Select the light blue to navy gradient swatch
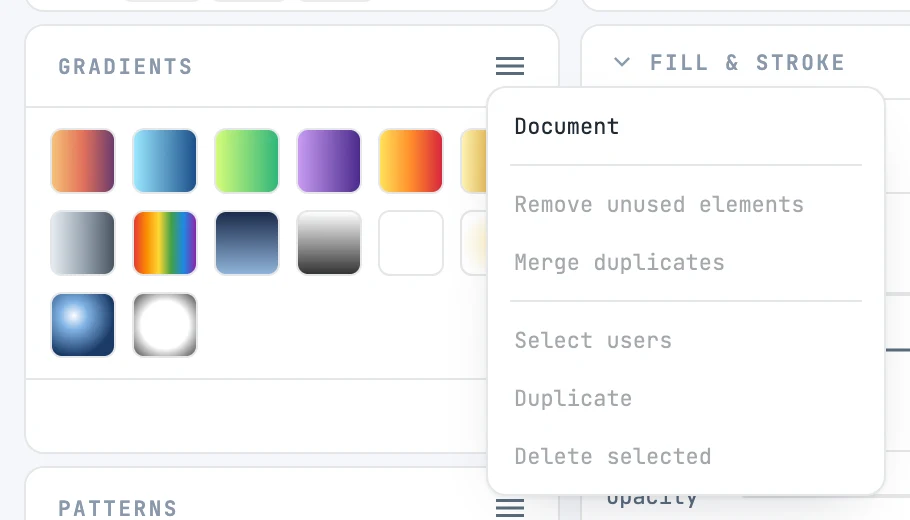The width and height of the screenshot is (910, 520). coord(165,161)
